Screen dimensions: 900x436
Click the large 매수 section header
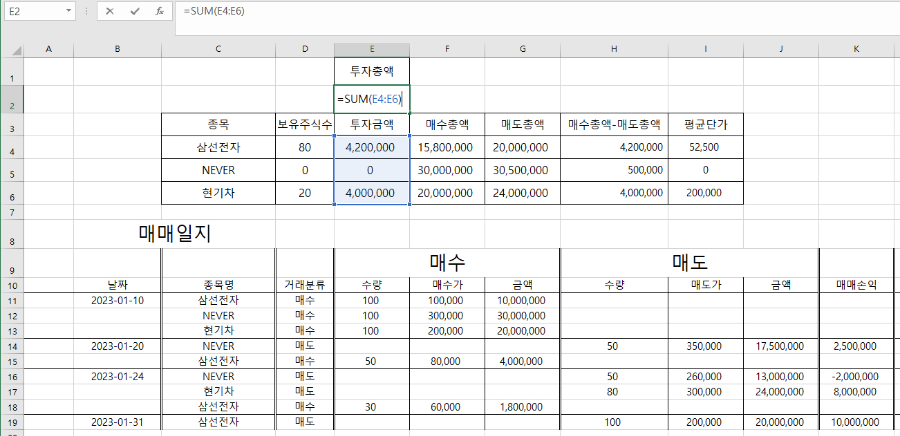point(447,262)
